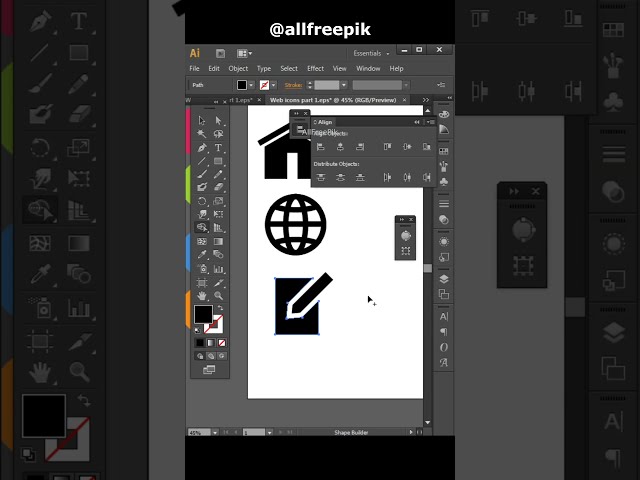The height and width of the screenshot is (480, 640).
Task: Change the screen mode
Action: click(x=209, y=370)
